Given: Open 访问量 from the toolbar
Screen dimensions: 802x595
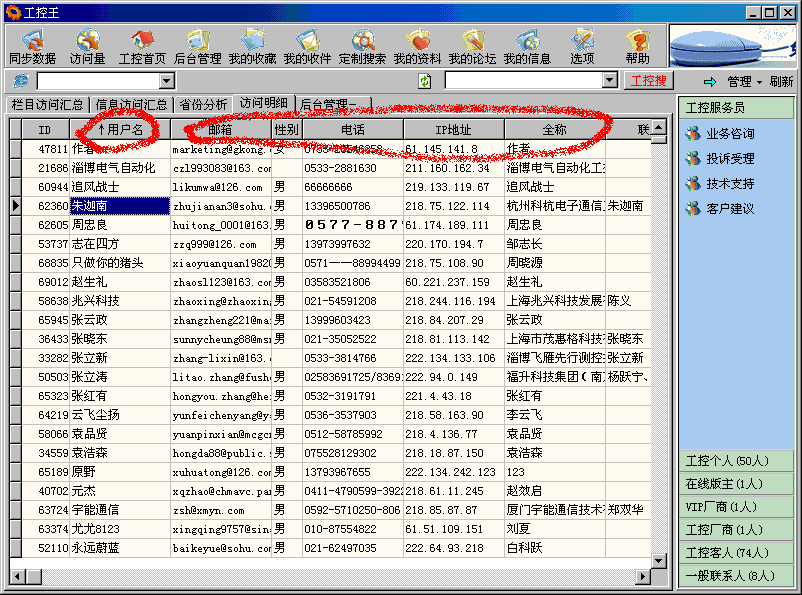Looking at the screenshot, I should (87, 46).
